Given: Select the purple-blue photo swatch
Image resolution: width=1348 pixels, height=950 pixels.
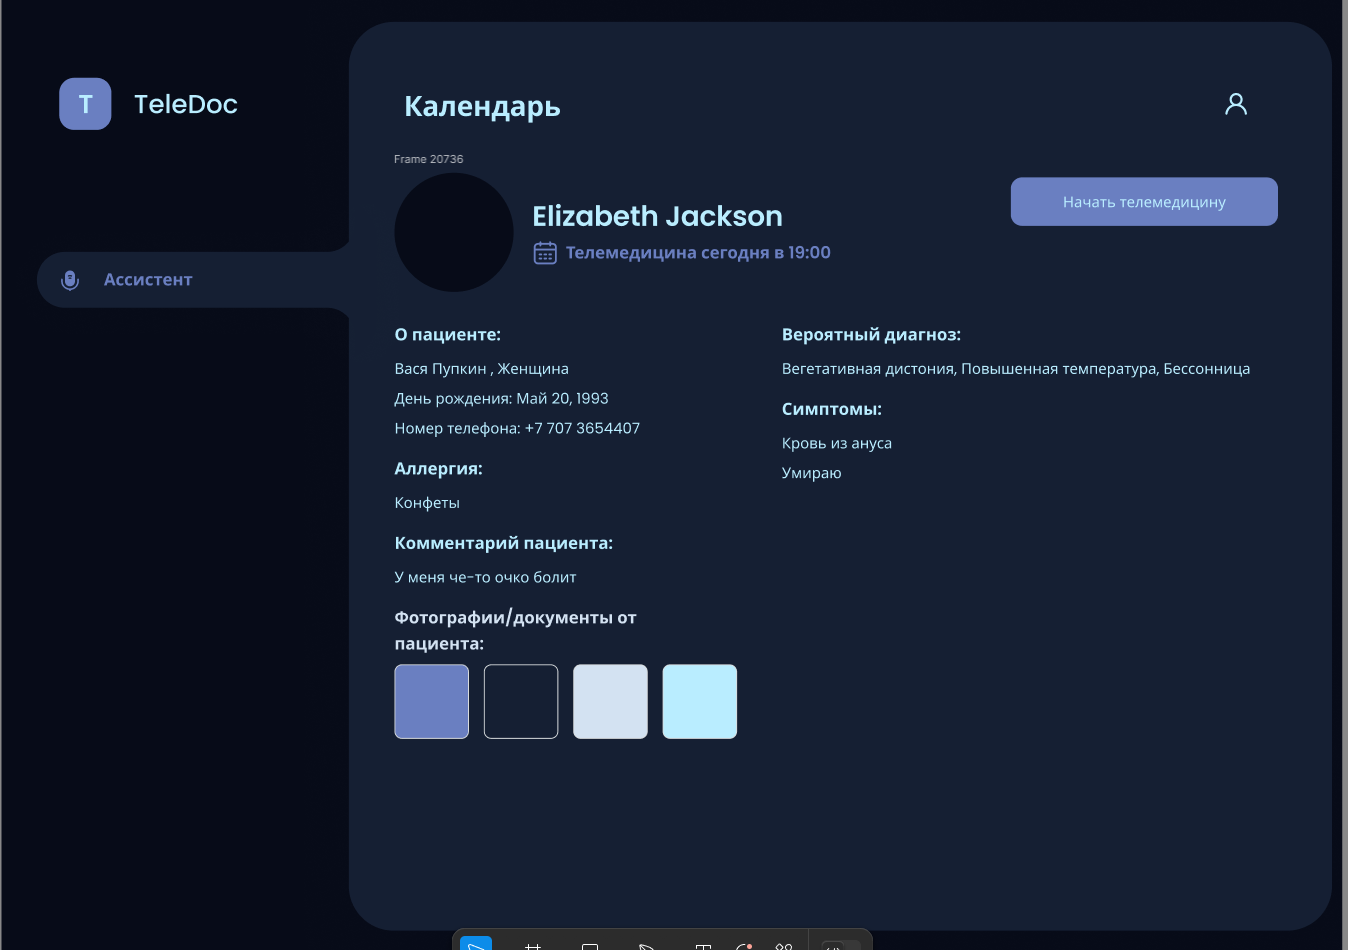Looking at the screenshot, I should (432, 702).
